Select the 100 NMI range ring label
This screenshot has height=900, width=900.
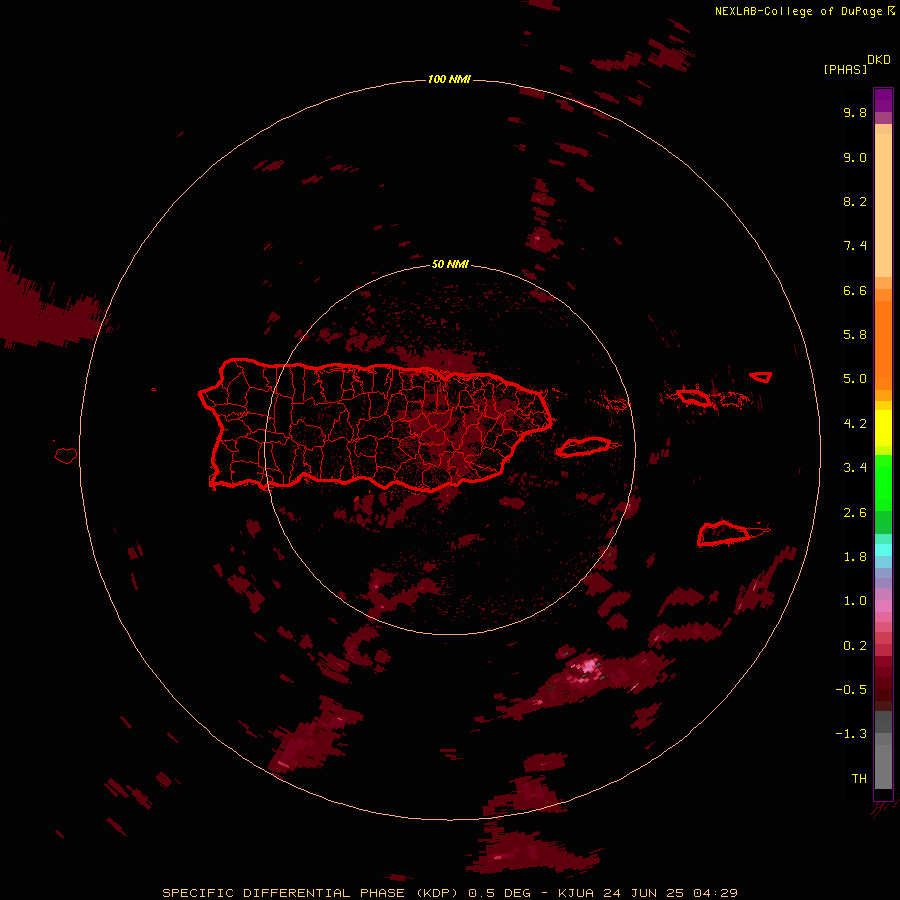coord(449,79)
